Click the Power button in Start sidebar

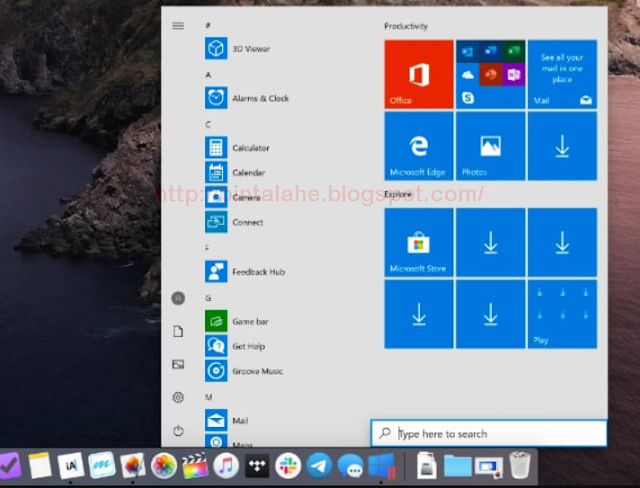tap(178, 430)
